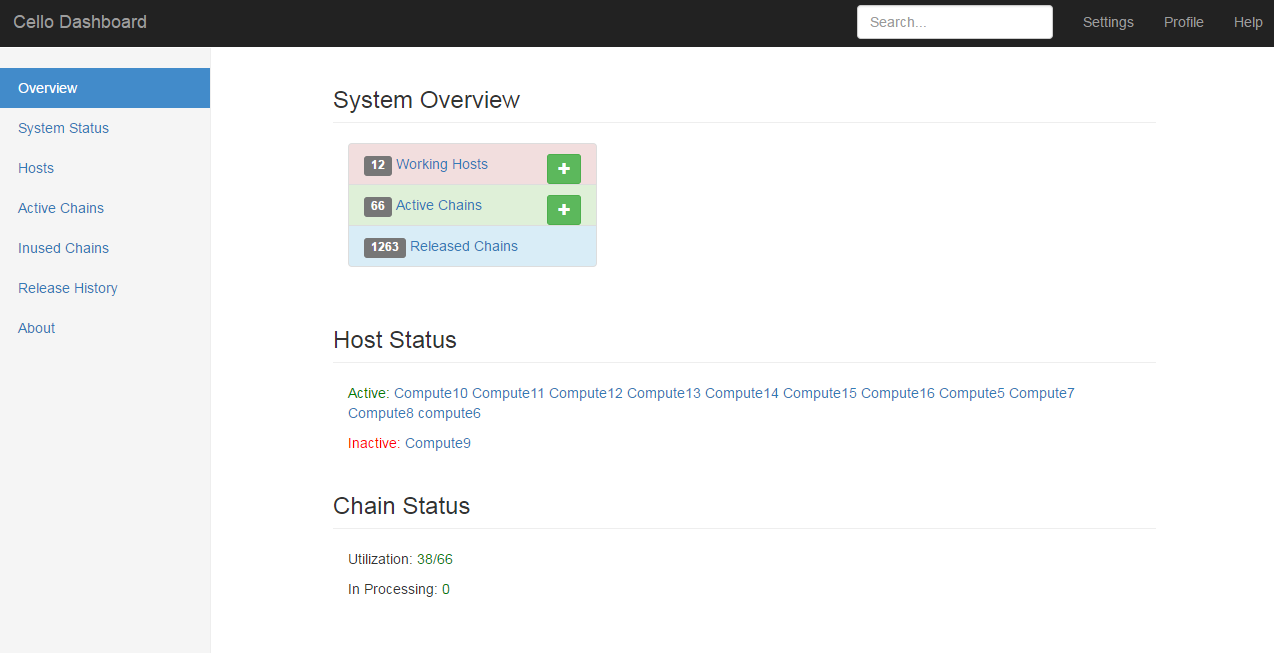Navigate to Inused Chains page
Screen dimensions: 1274x653
tap(63, 248)
